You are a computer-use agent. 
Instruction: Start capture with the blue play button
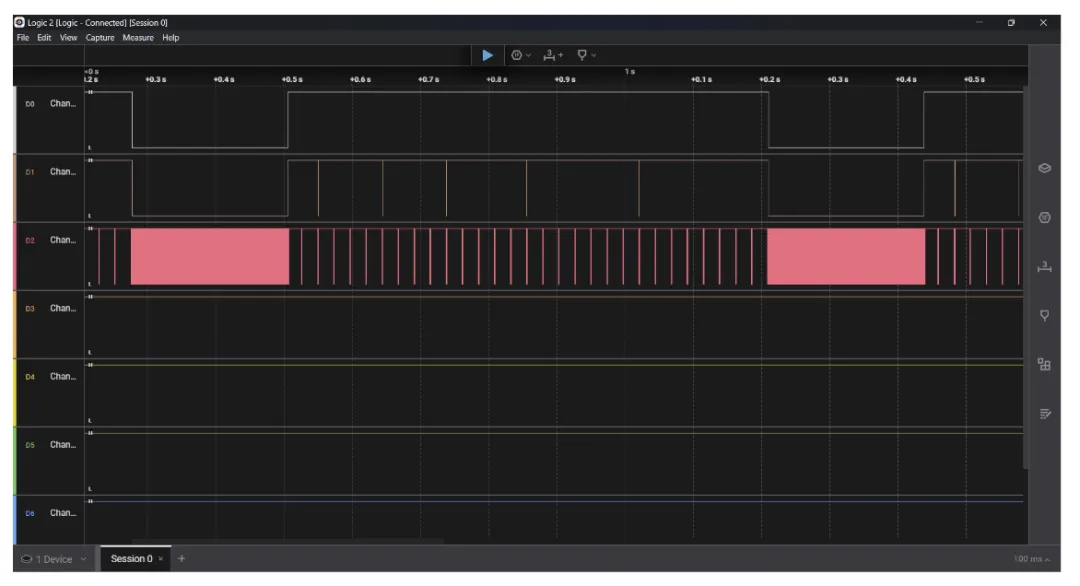[x=487, y=55]
